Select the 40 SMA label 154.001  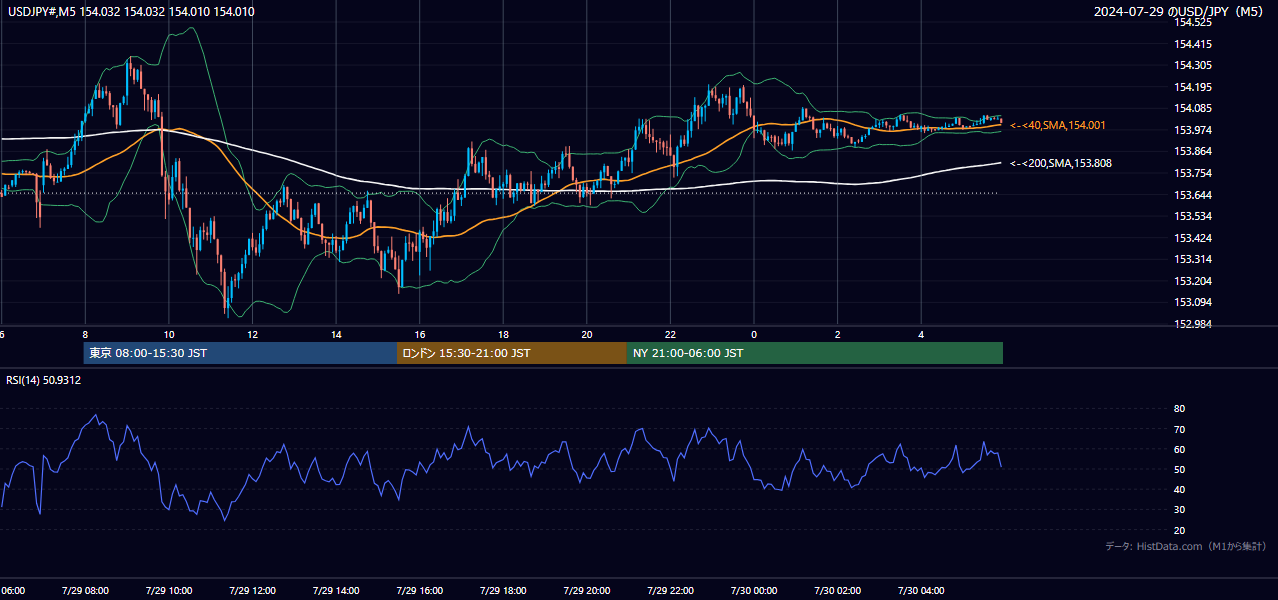tap(1058, 125)
